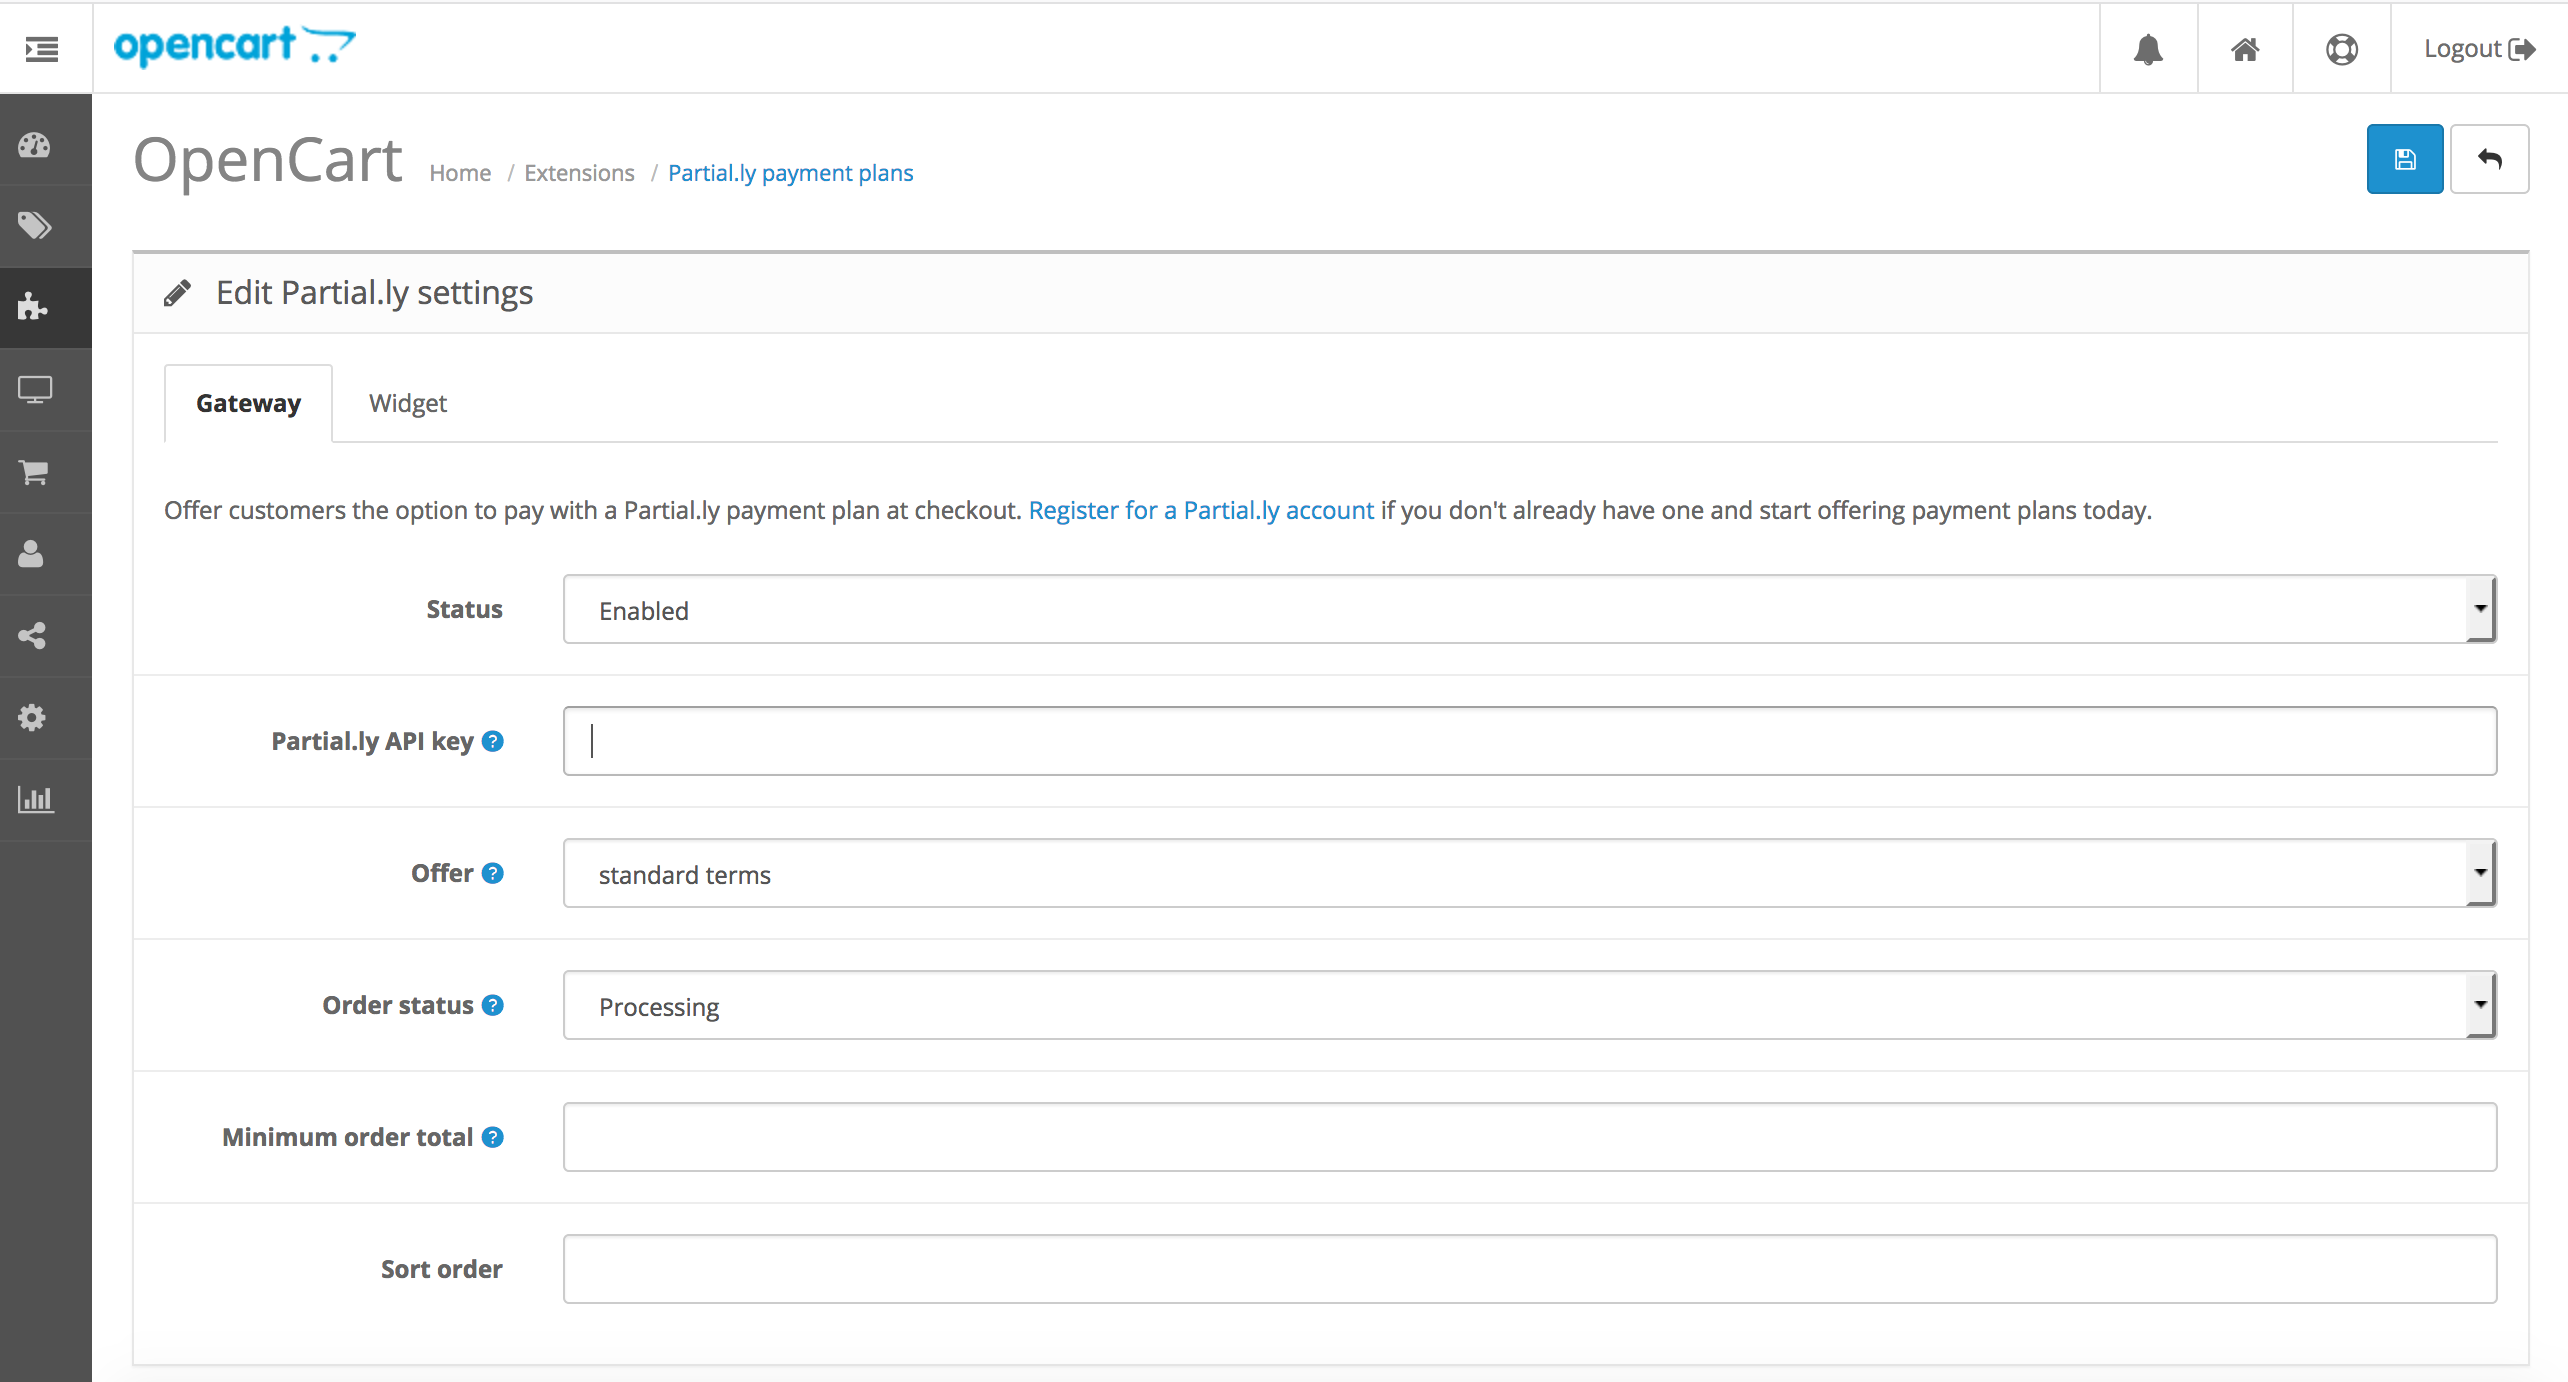Image resolution: width=2568 pixels, height=1382 pixels.
Task: Open the Reports bar chart sidebar icon
Action: (35, 799)
